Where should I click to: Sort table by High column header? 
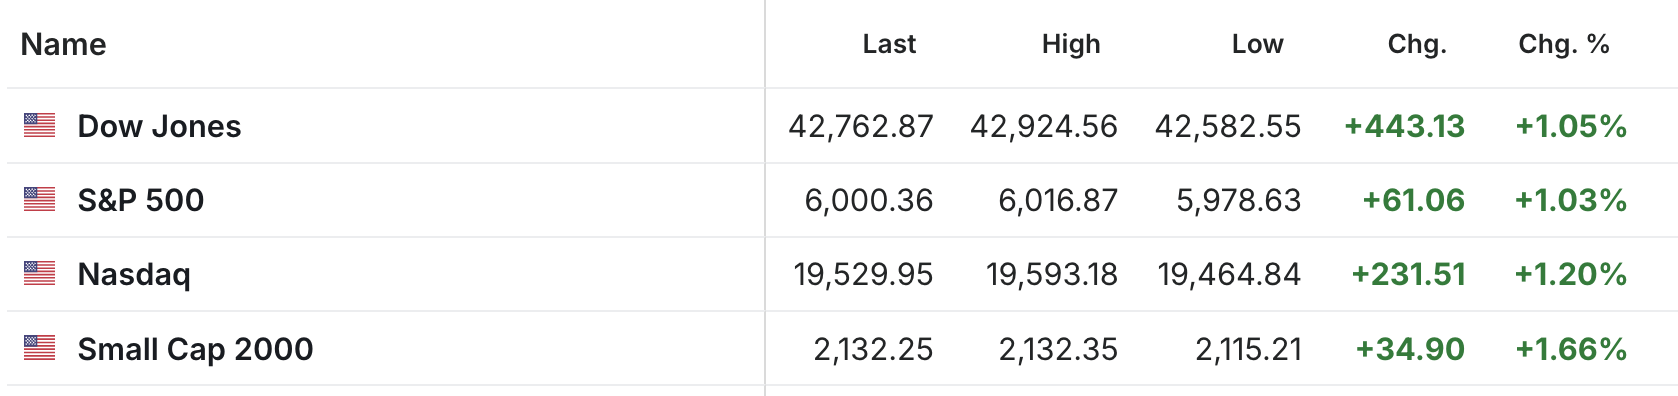point(1071,44)
